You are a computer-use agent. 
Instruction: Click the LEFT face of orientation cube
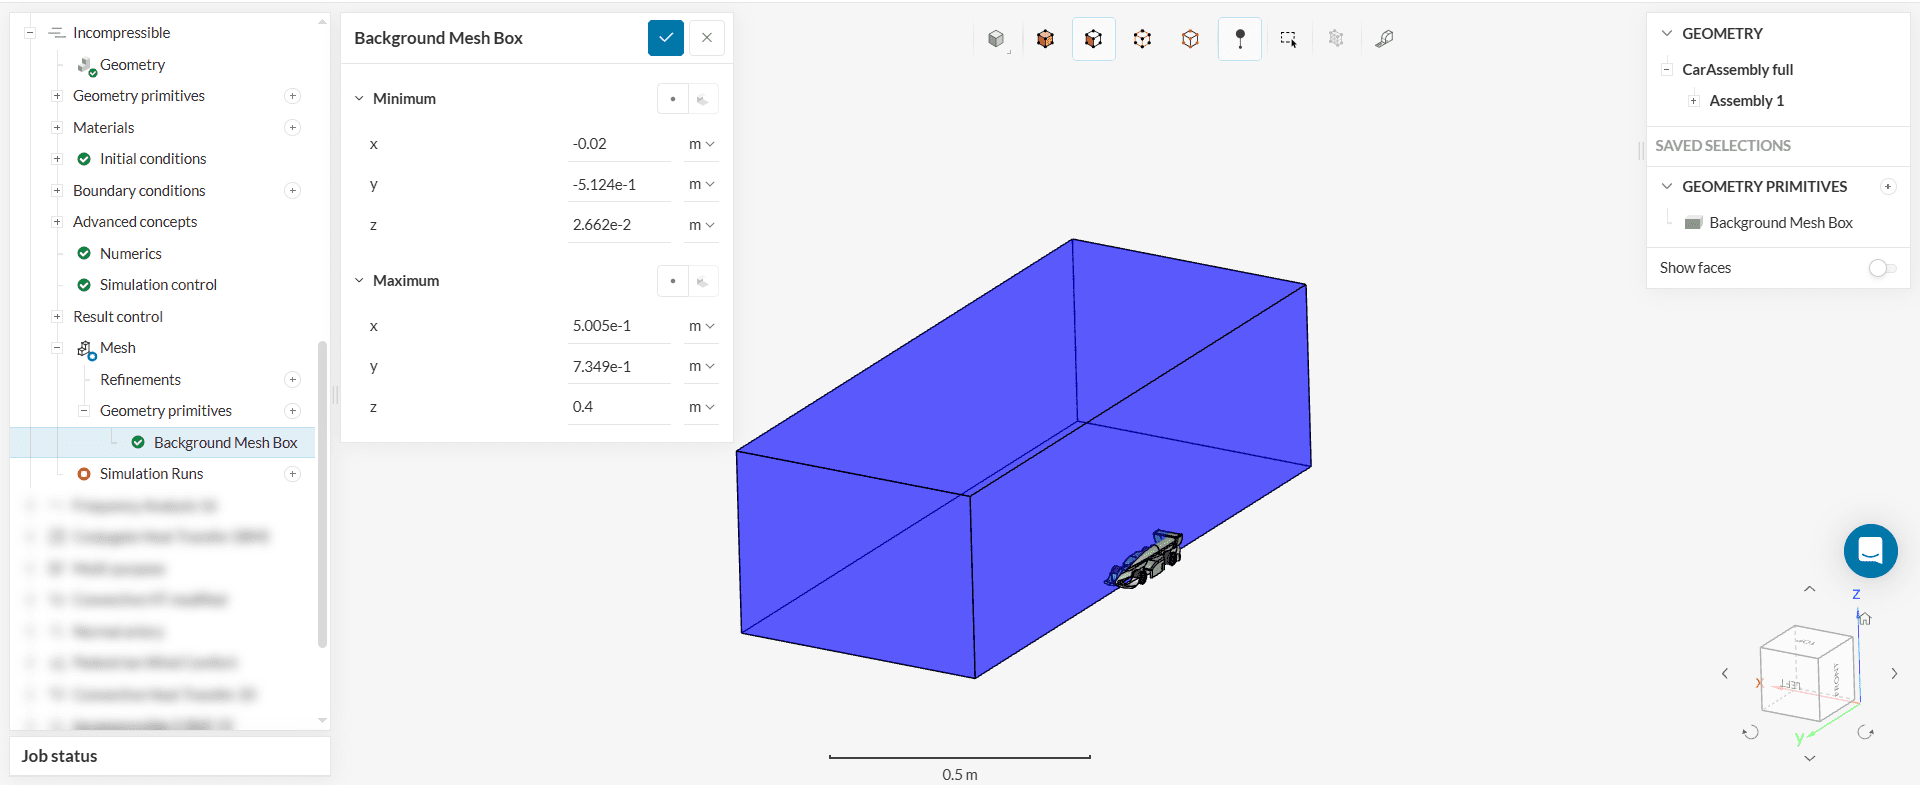click(1791, 685)
